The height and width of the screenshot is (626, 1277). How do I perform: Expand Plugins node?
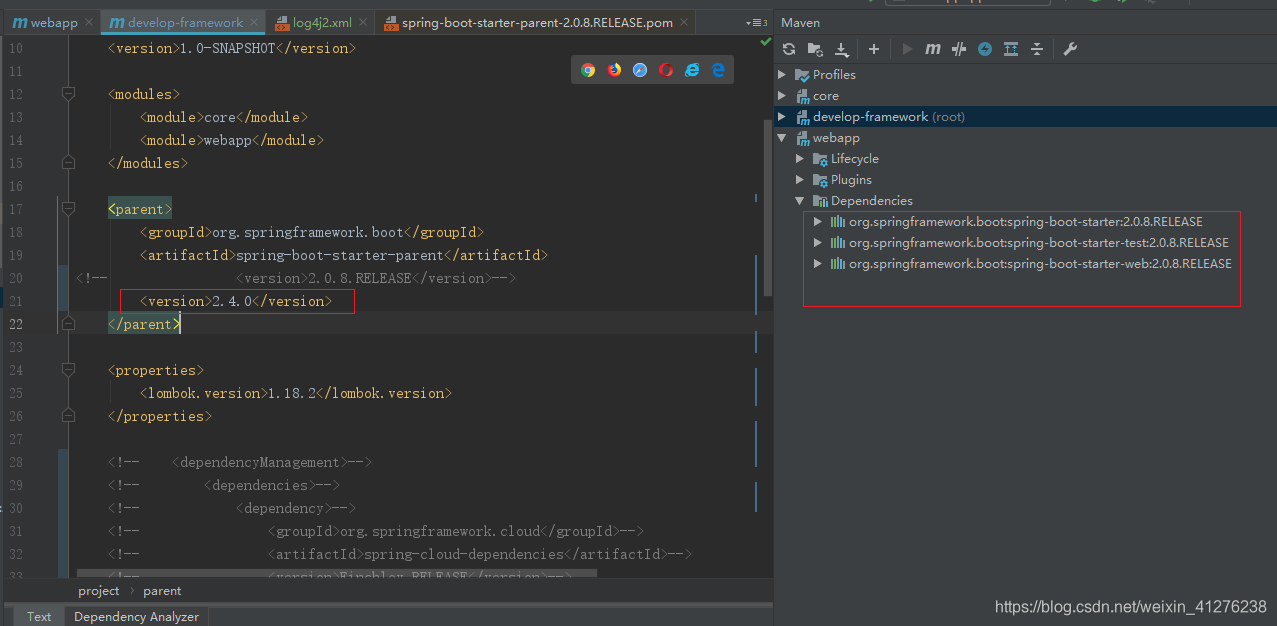click(800, 180)
